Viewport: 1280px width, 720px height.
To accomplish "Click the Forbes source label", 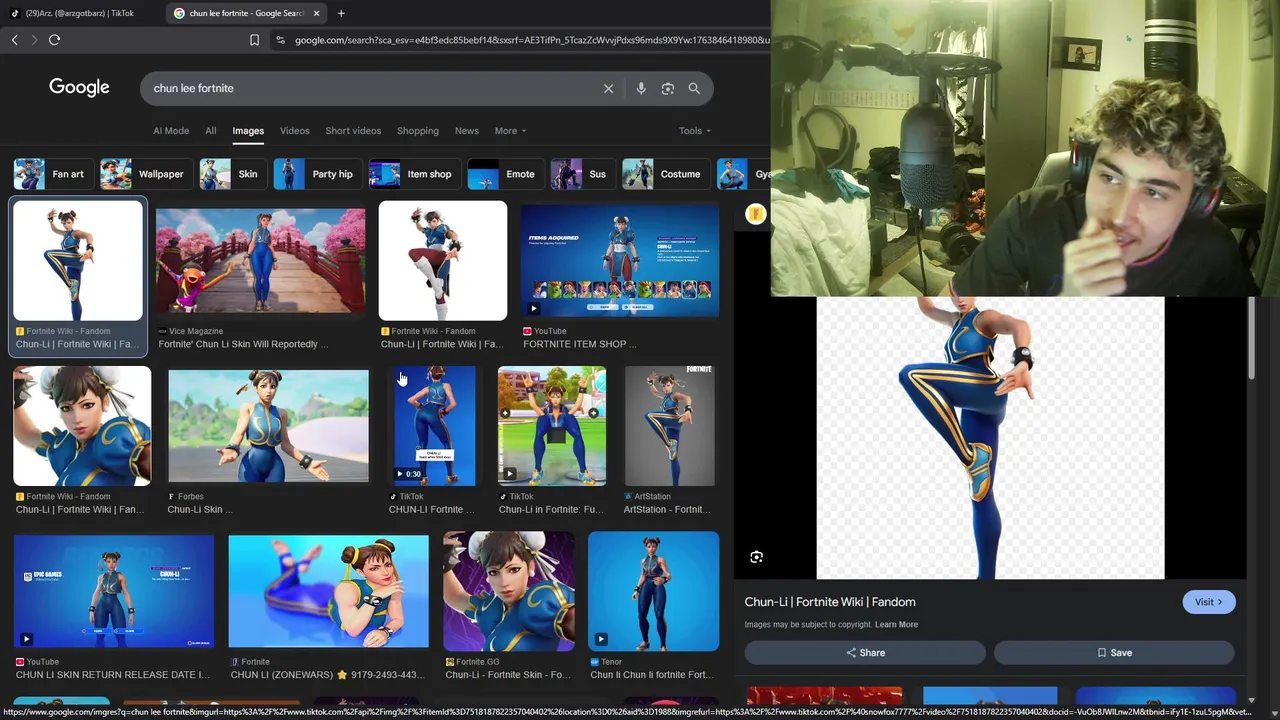I will pos(190,497).
